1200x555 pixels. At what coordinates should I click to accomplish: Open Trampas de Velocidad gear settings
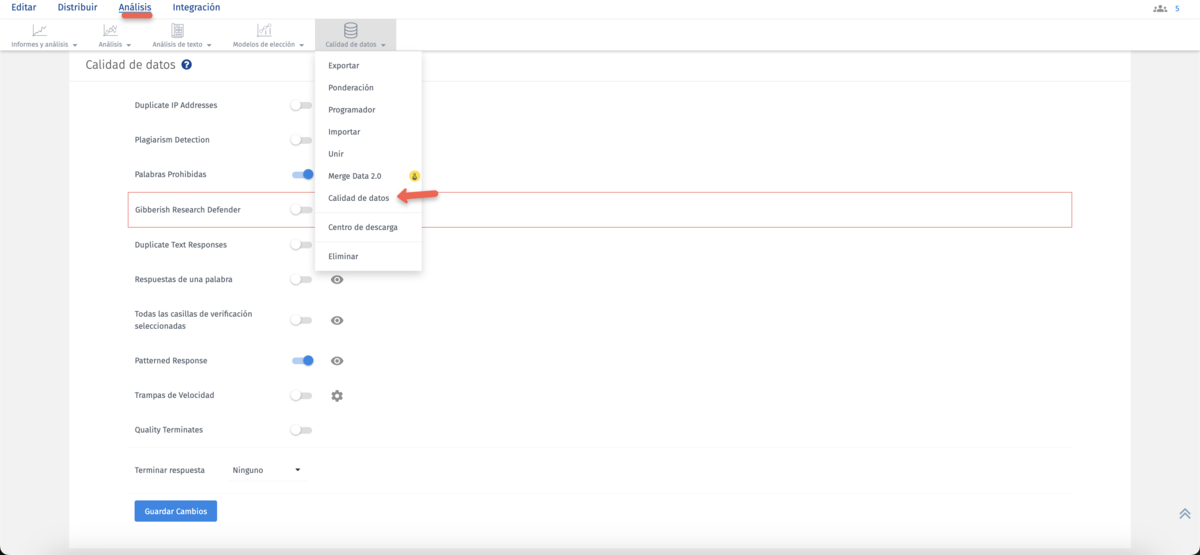pyautogui.click(x=337, y=396)
